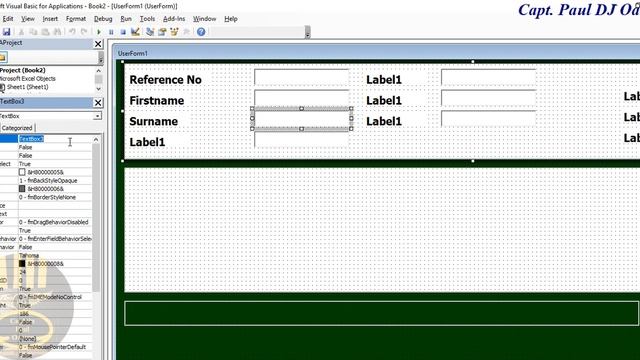Screen dimensions: 640x360
Task: Select Microsoft Excel Objects folder node
Action: 27,79
